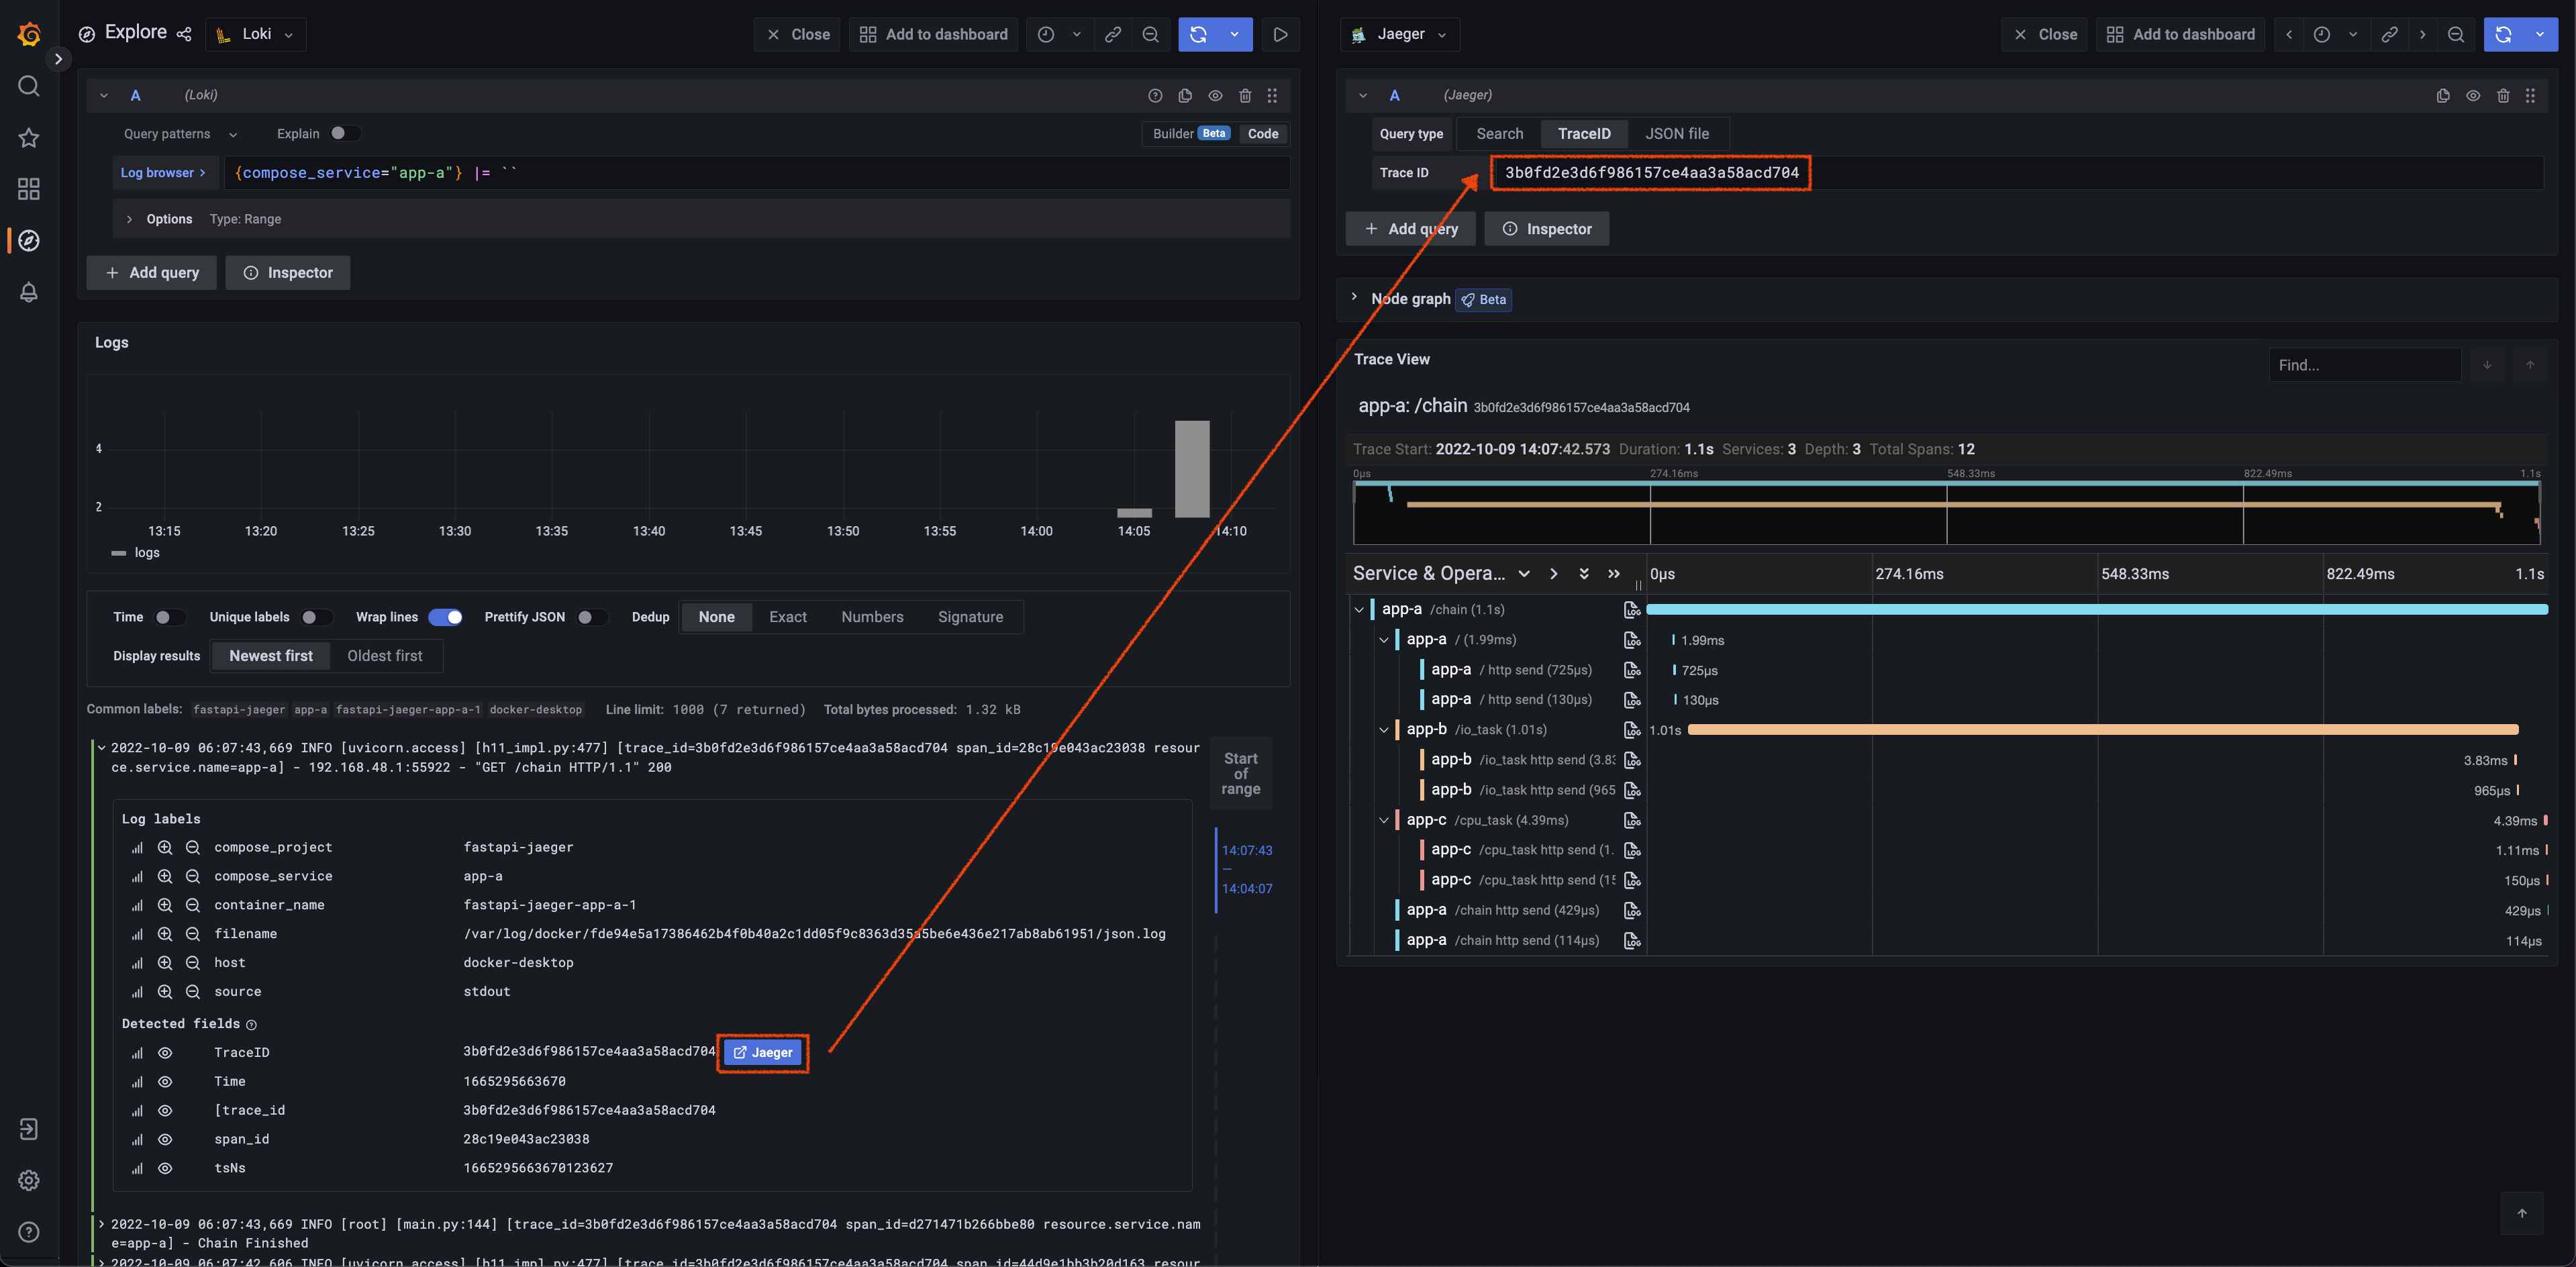Click the Starred icon in sidebar

(29, 138)
